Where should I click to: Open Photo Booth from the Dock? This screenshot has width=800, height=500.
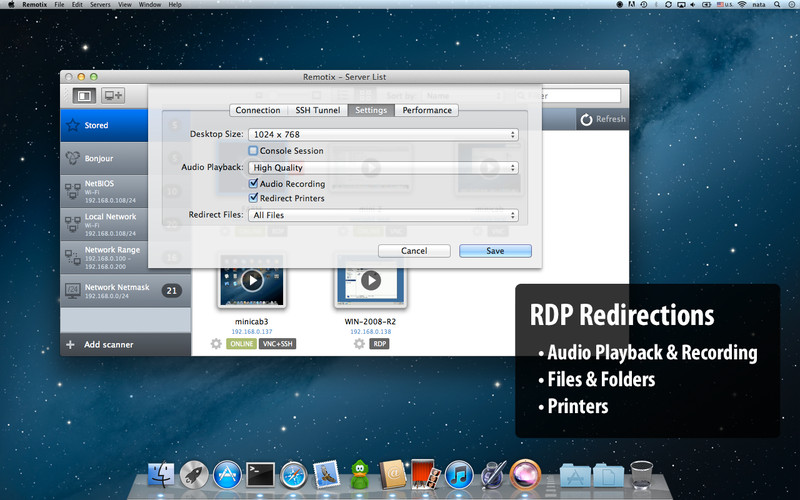point(426,474)
